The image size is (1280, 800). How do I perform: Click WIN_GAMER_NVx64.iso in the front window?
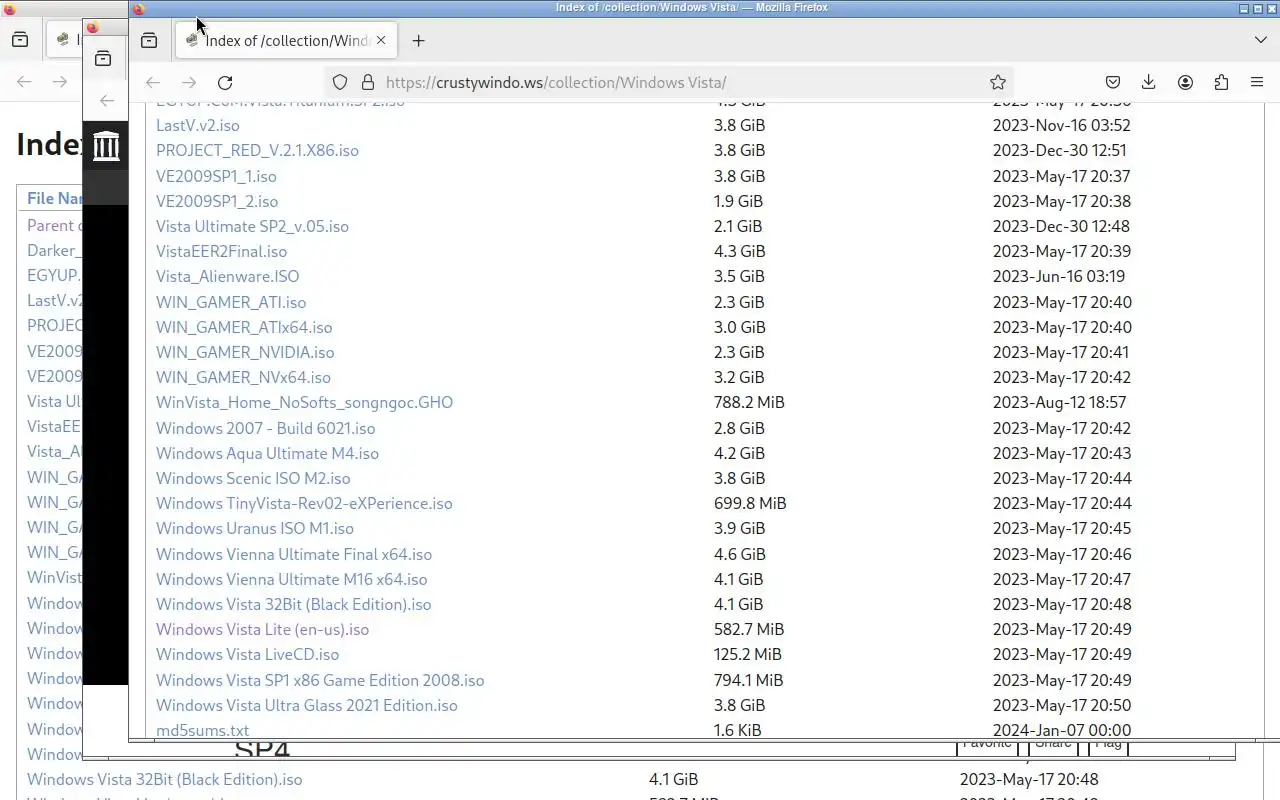click(243, 377)
